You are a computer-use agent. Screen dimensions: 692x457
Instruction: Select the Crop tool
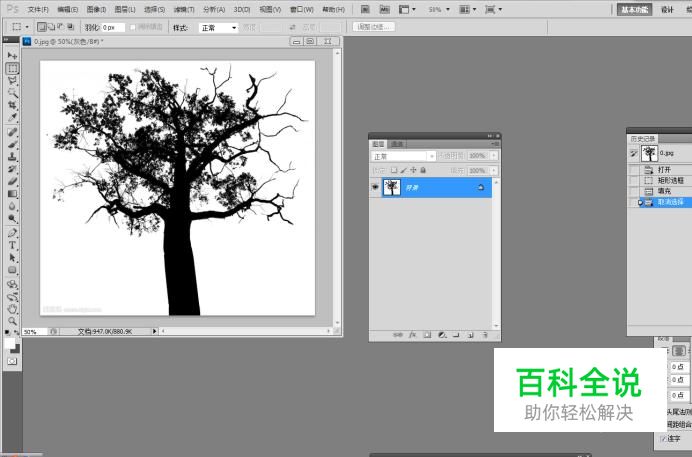[12, 105]
